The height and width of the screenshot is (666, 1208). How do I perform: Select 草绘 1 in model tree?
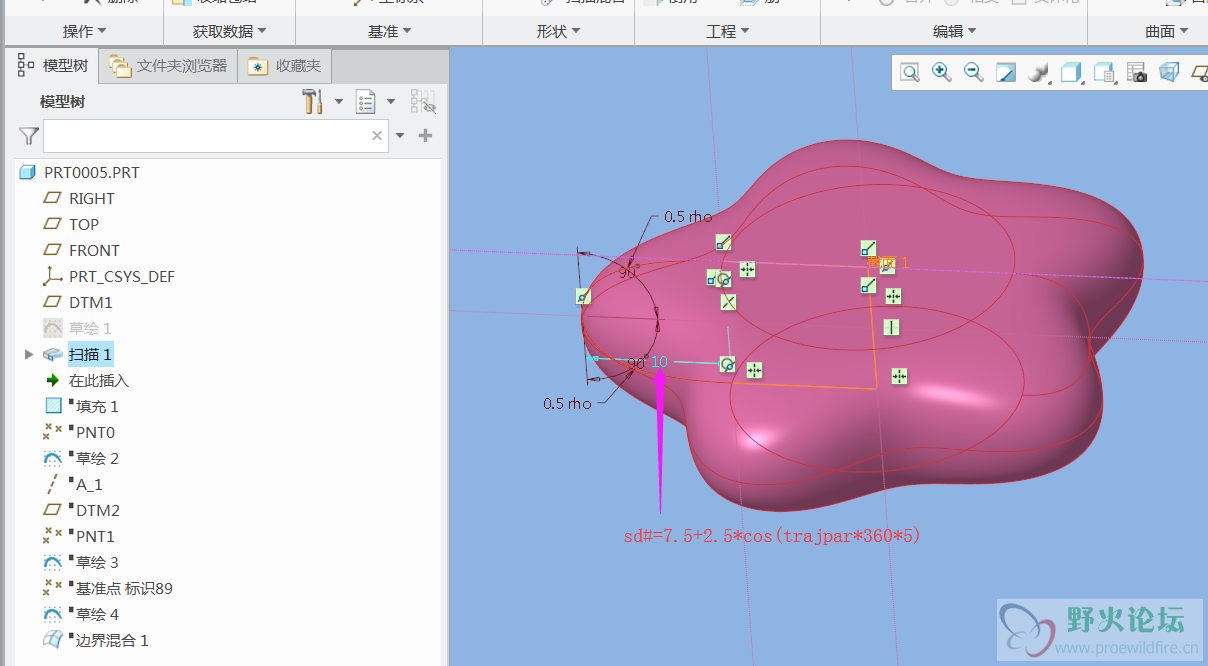[90, 328]
